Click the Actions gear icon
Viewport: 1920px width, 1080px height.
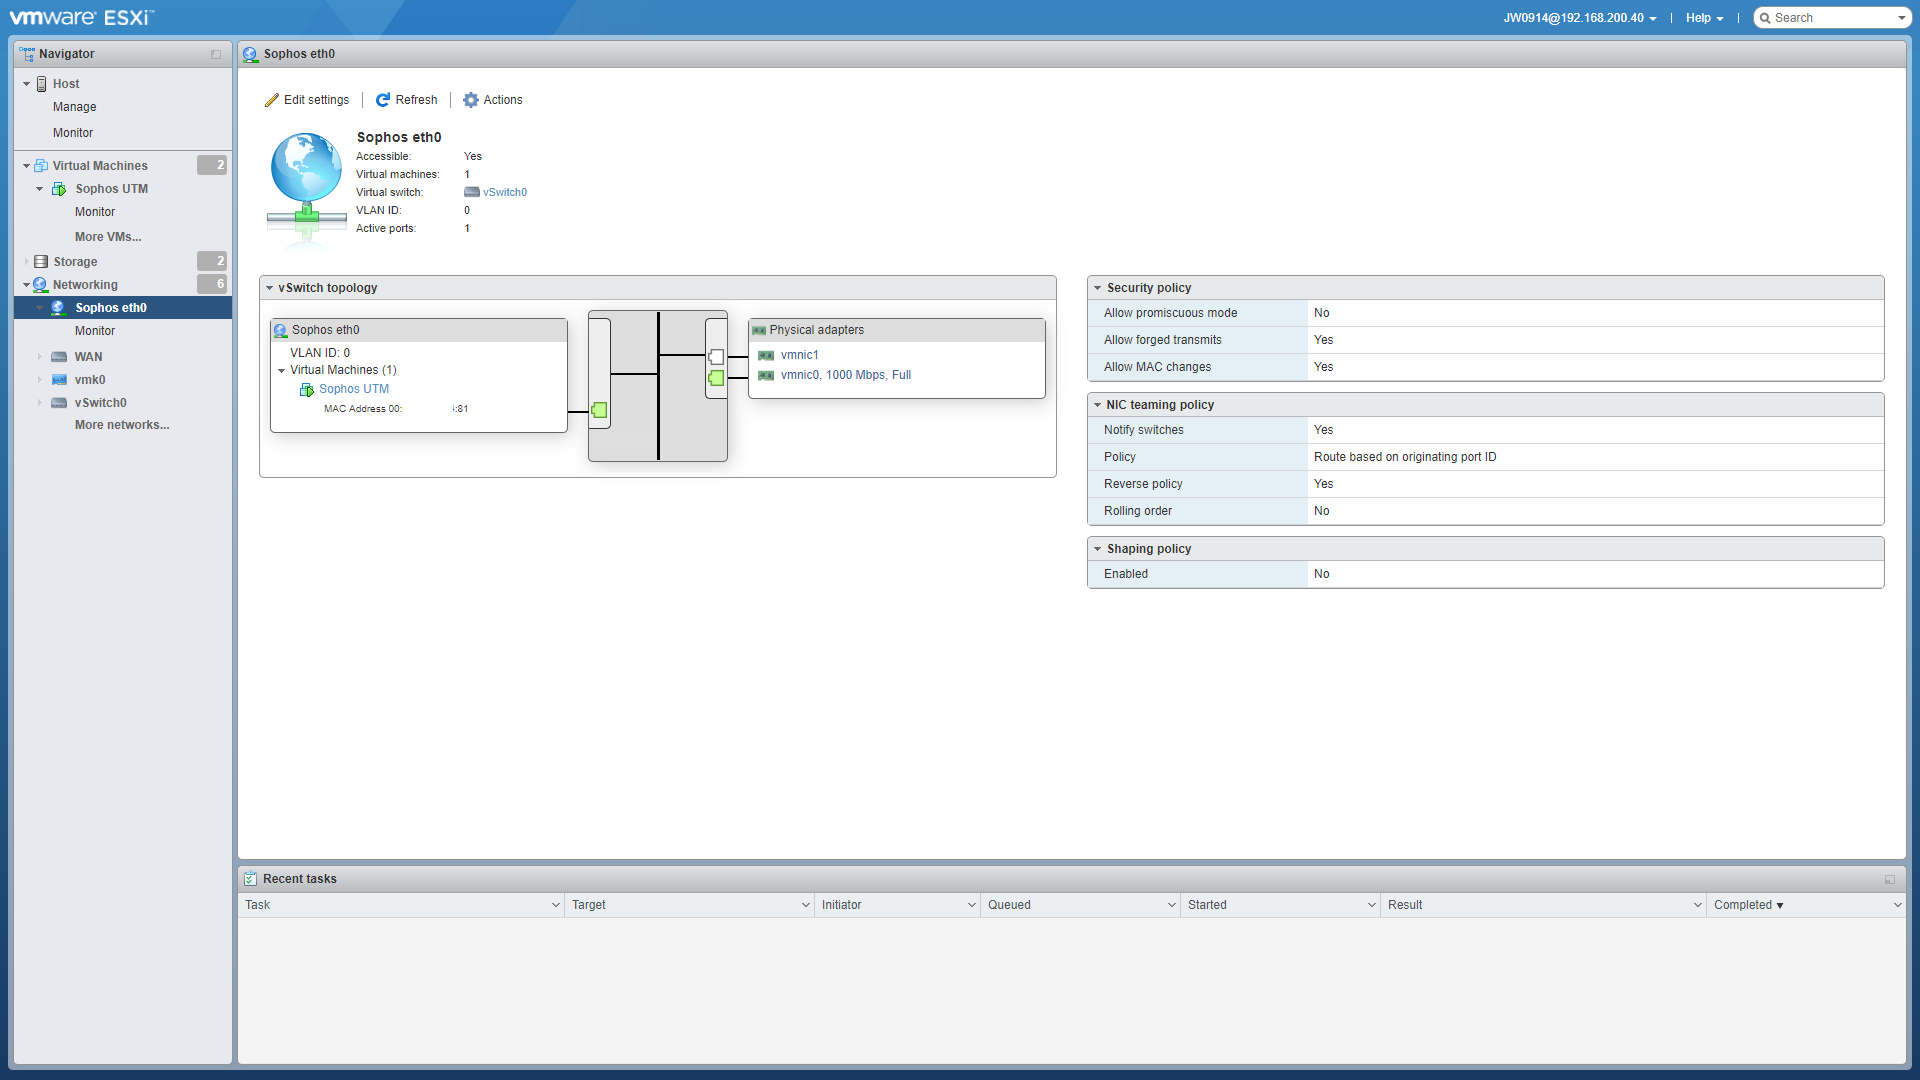click(x=471, y=100)
